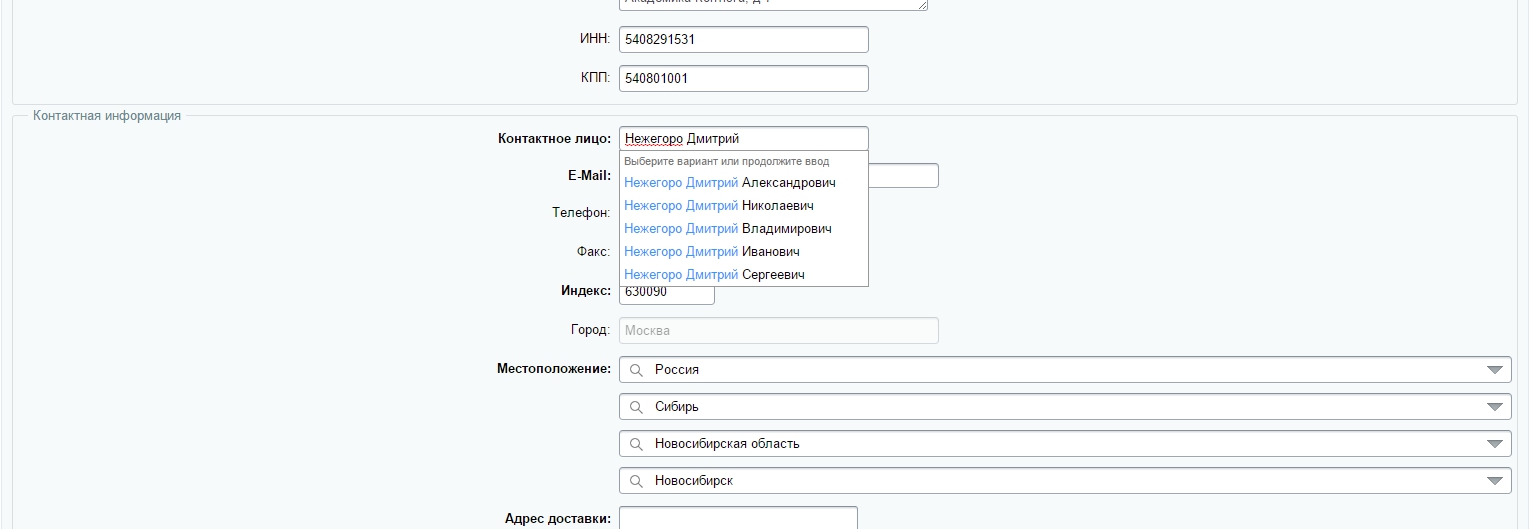Click the magnifier icon in Россия field
This screenshot has width=1535, height=529.
click(x=636, y=370)
